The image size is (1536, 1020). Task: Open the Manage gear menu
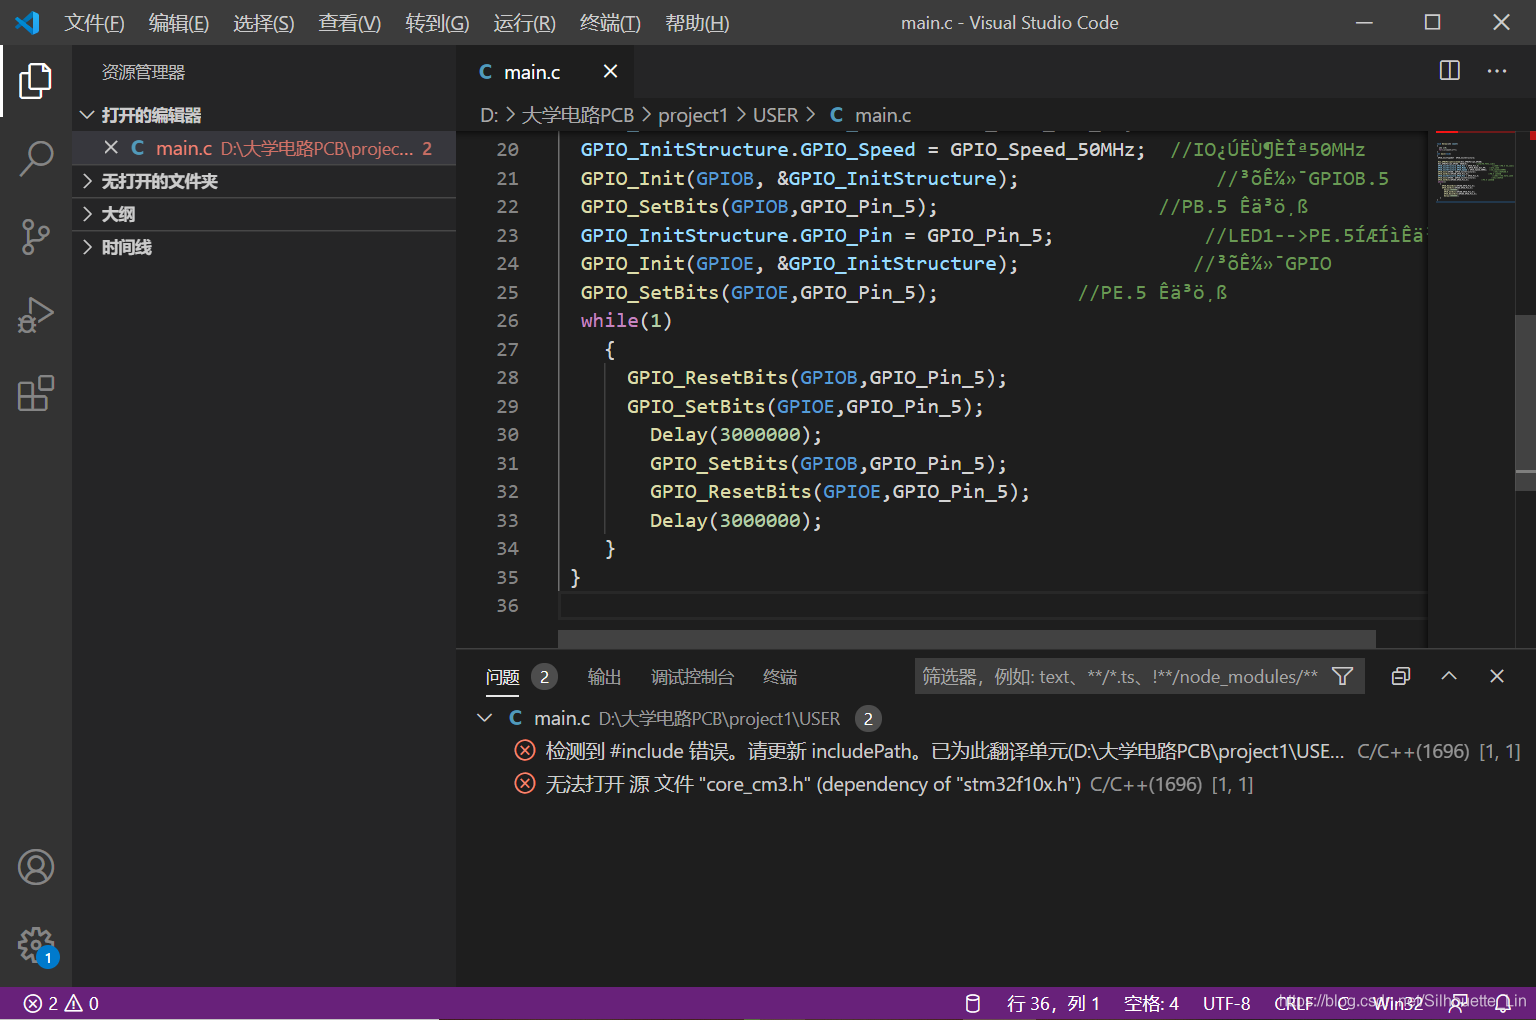tap(36, 945)
